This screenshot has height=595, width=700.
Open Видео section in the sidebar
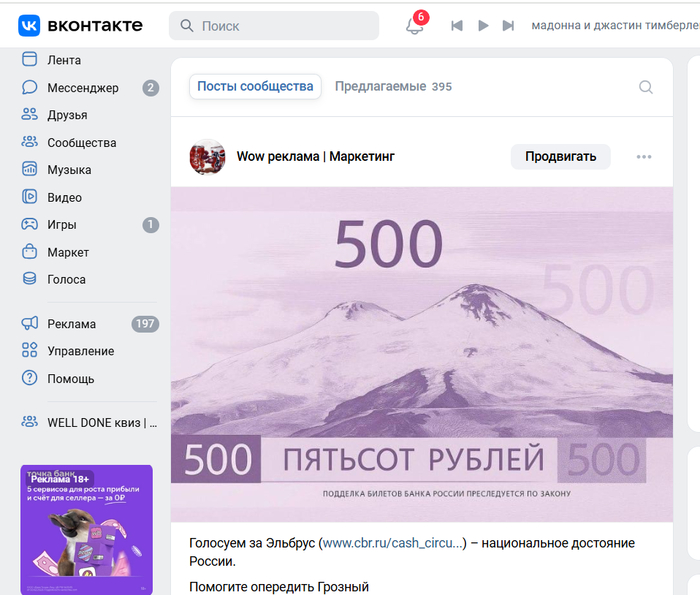[64, 198]
